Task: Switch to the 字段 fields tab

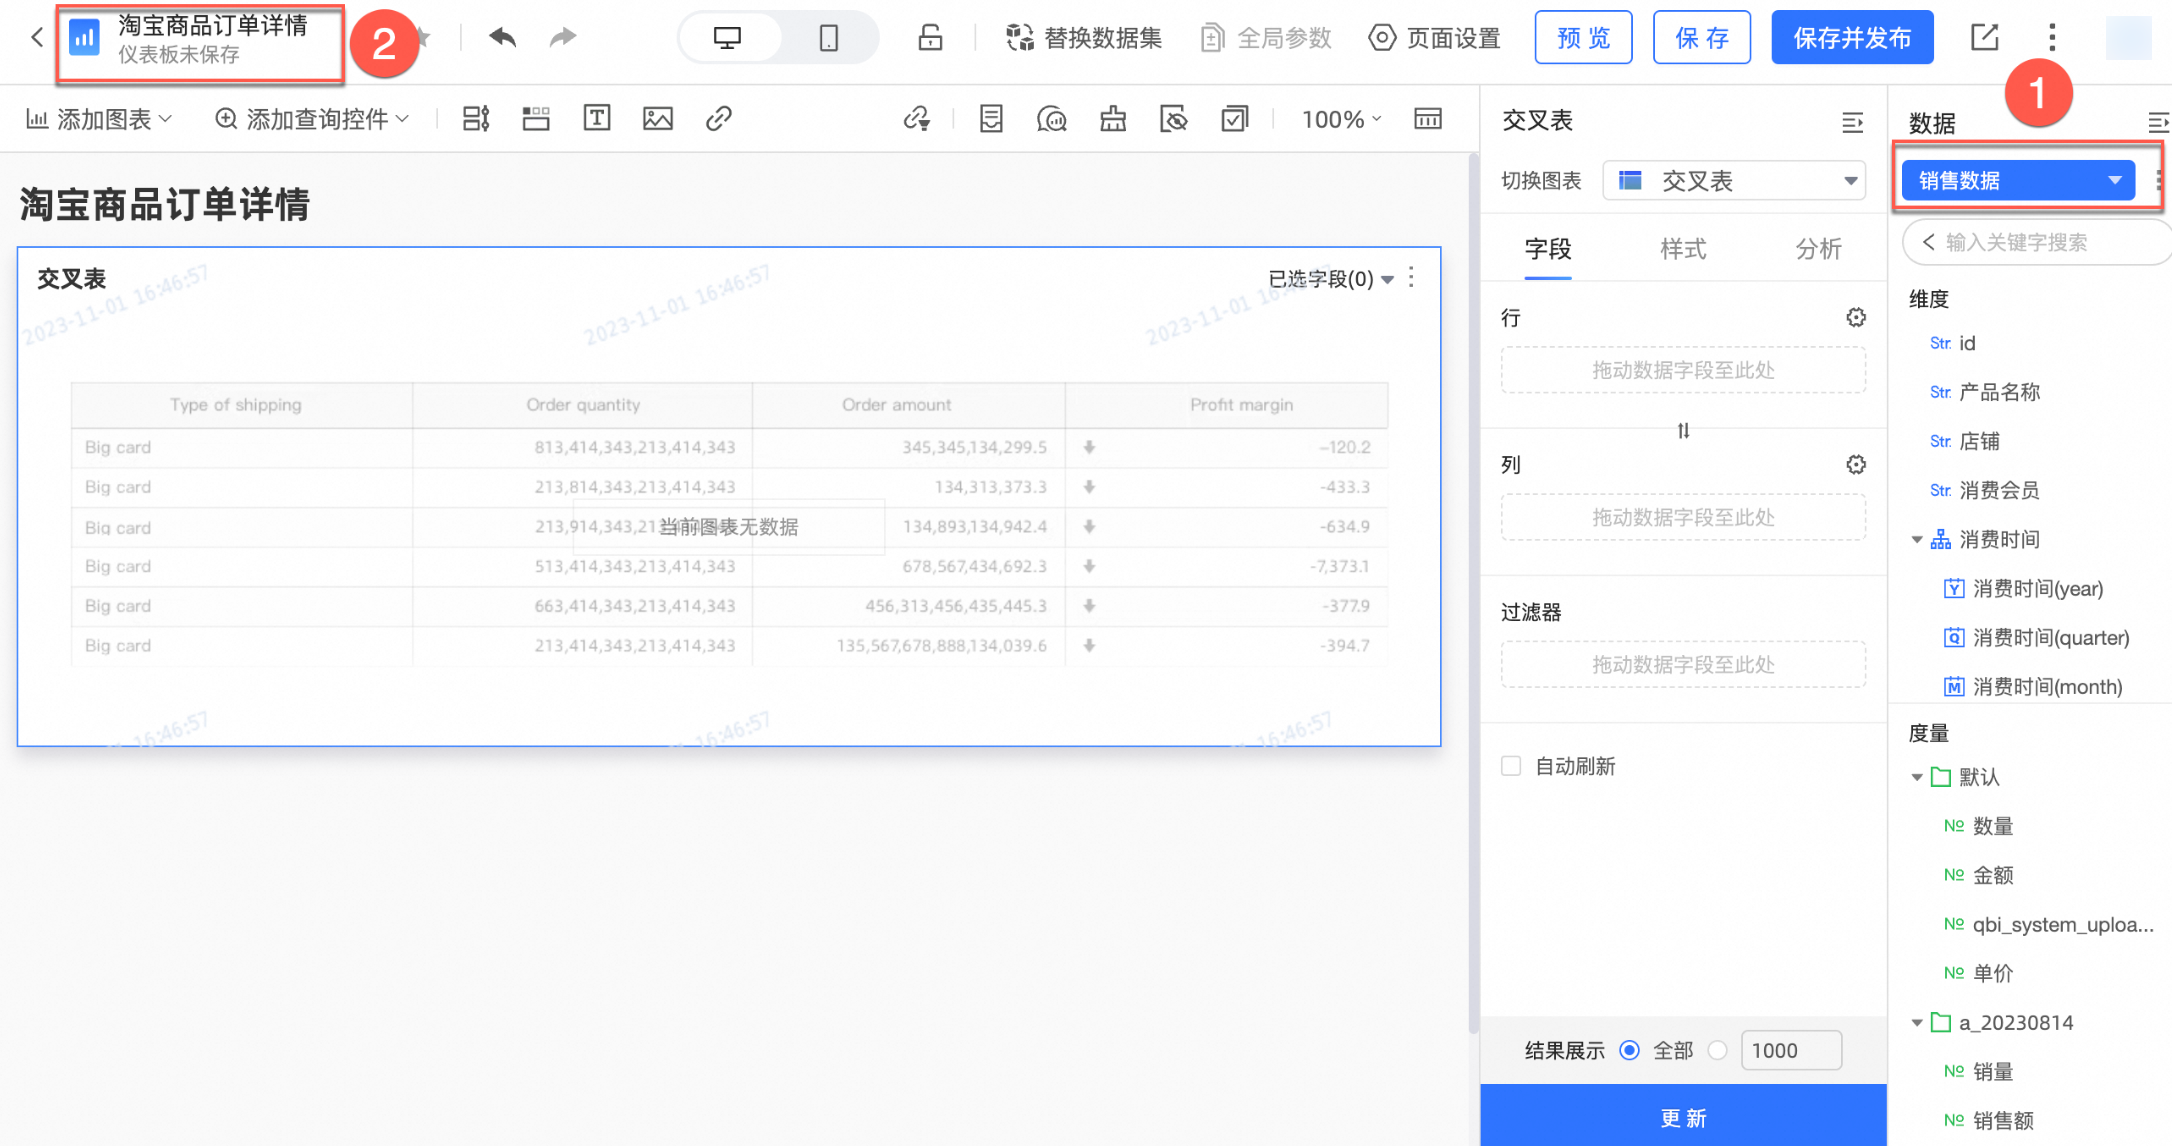Action: 1548,249
